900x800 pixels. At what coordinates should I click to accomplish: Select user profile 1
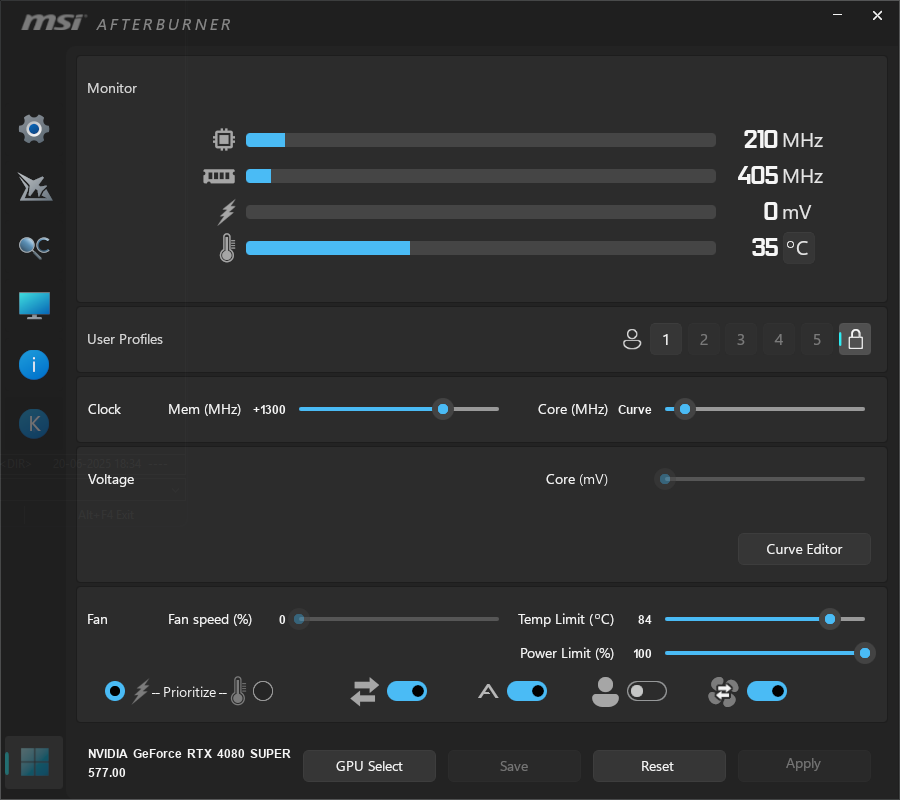[x=666, y=339]
